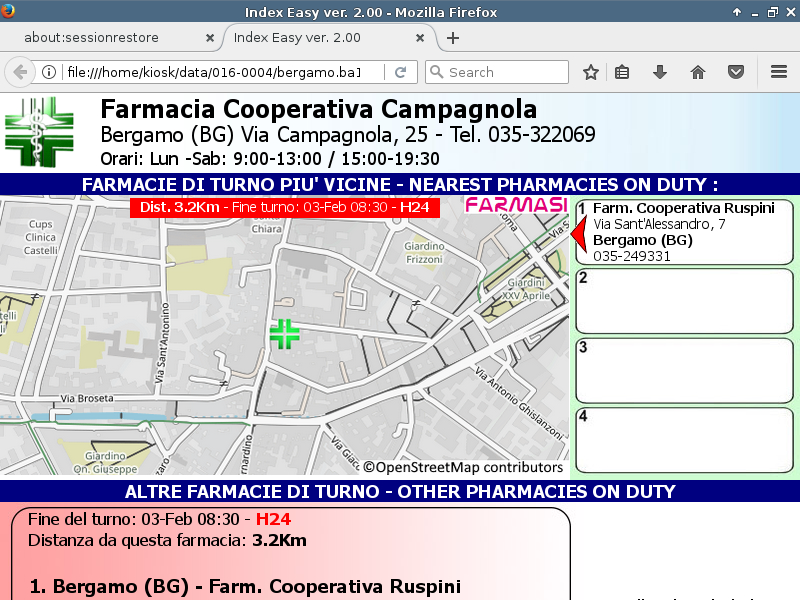Open a new tab with plus button

(x=453, y=38)
